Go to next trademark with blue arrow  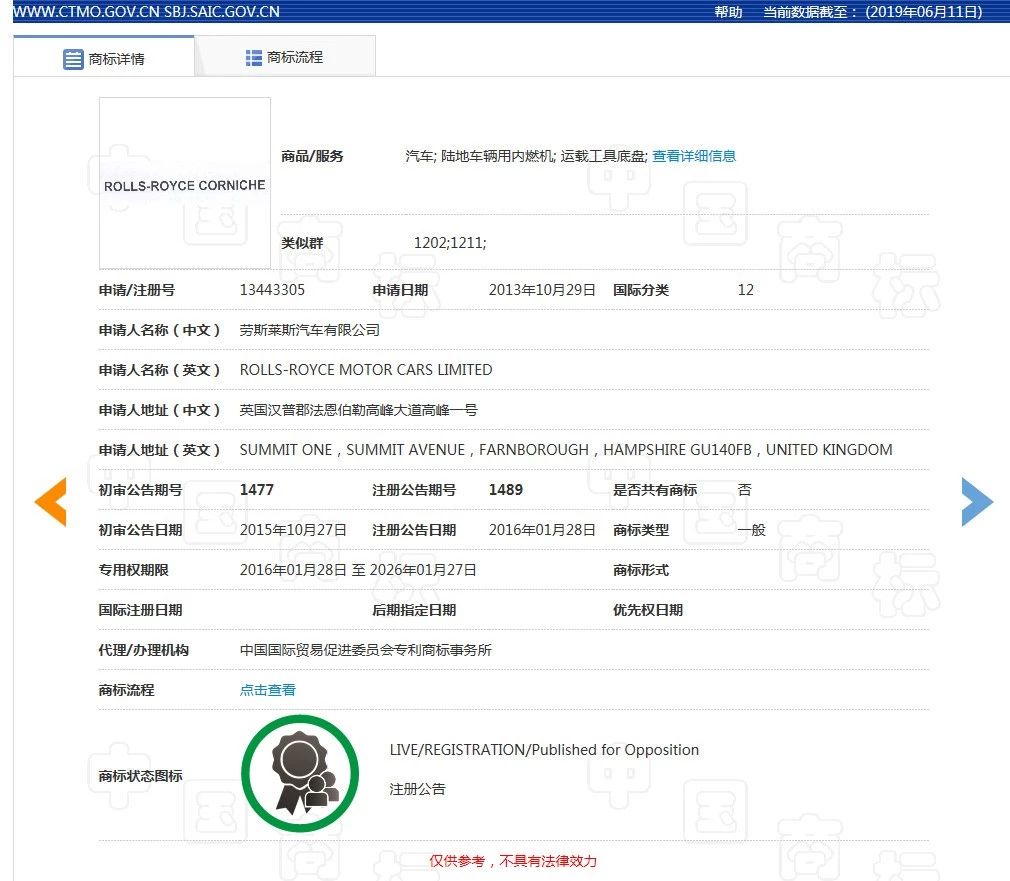click(977, 502)
